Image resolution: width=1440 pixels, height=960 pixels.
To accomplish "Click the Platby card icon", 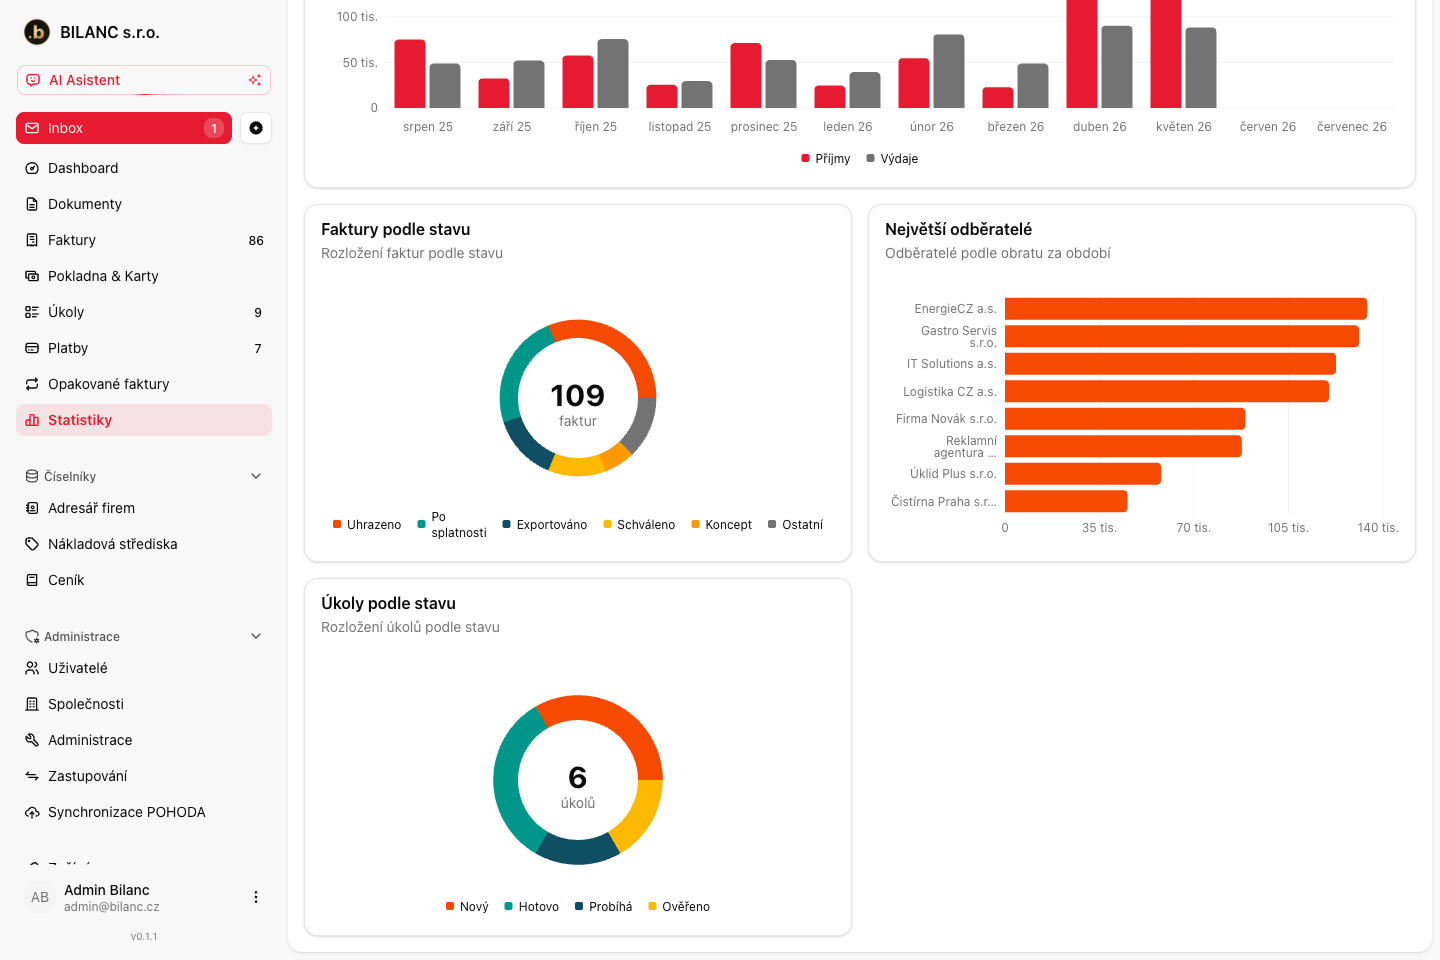I will point(32,348).
